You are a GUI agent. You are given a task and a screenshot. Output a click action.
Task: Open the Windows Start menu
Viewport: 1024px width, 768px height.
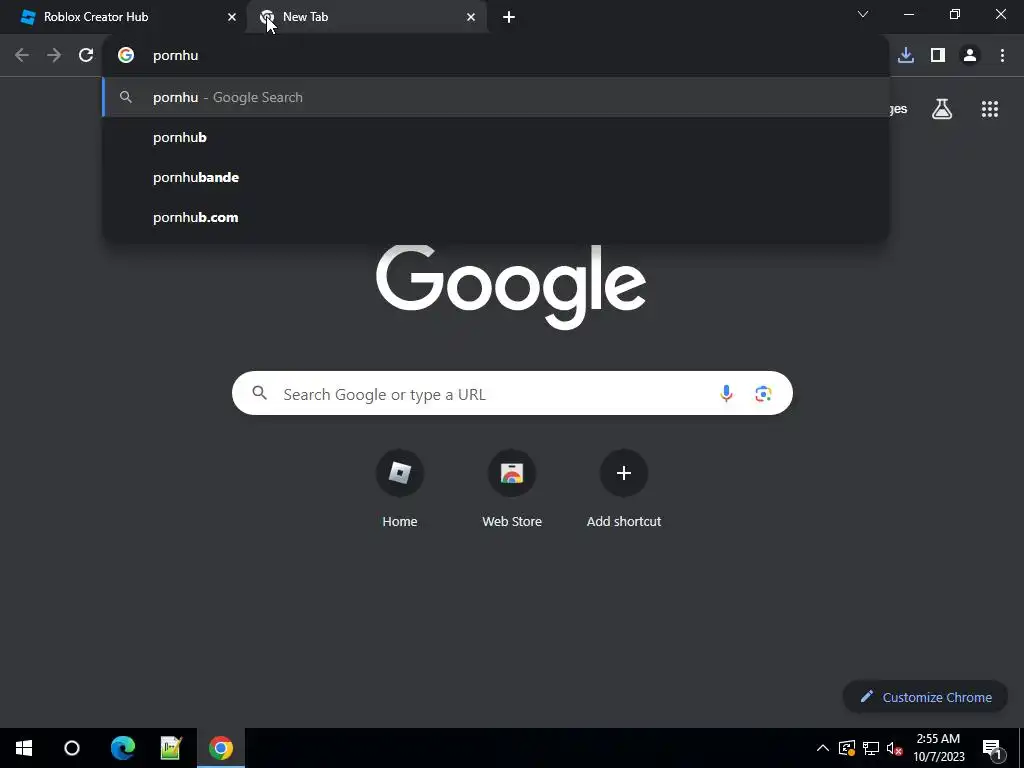tap(24, 748)
